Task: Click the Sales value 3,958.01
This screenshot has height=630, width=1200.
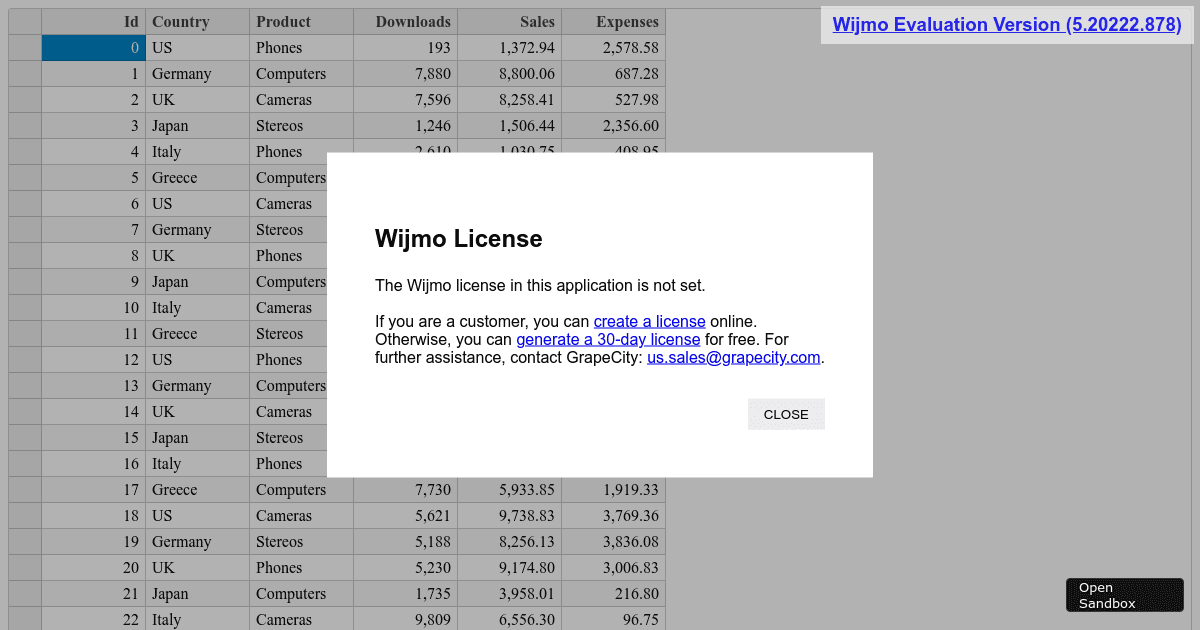Action: [510, 594]
